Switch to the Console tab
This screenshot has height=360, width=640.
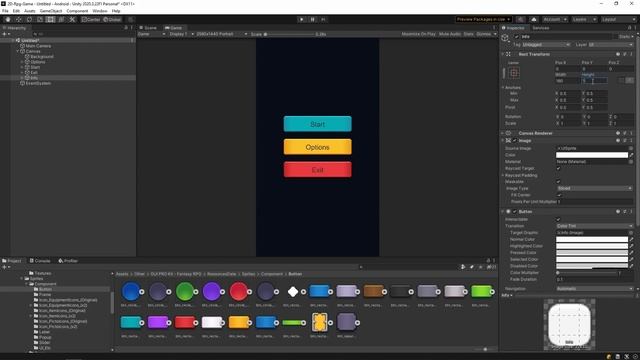tap(40, 260)
